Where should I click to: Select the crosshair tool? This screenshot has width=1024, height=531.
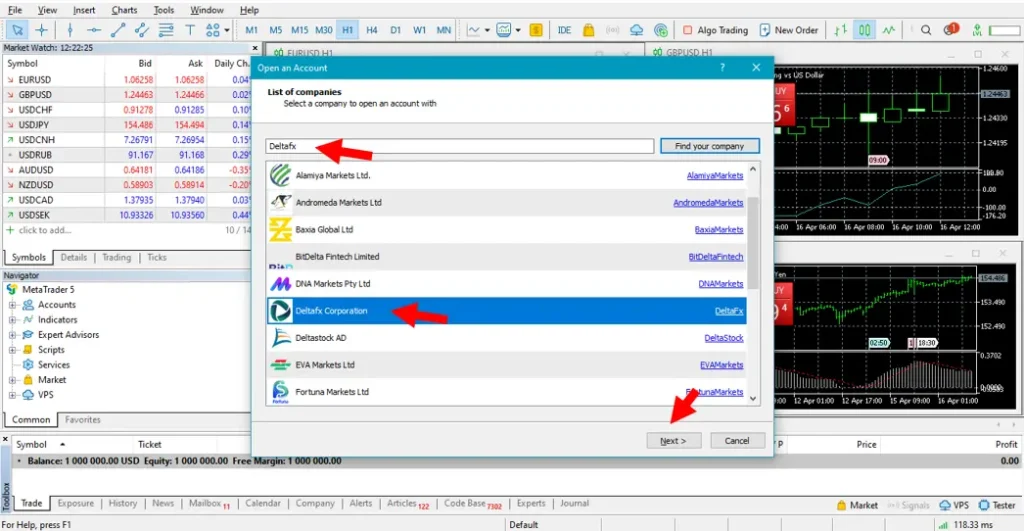click(41, 30)
